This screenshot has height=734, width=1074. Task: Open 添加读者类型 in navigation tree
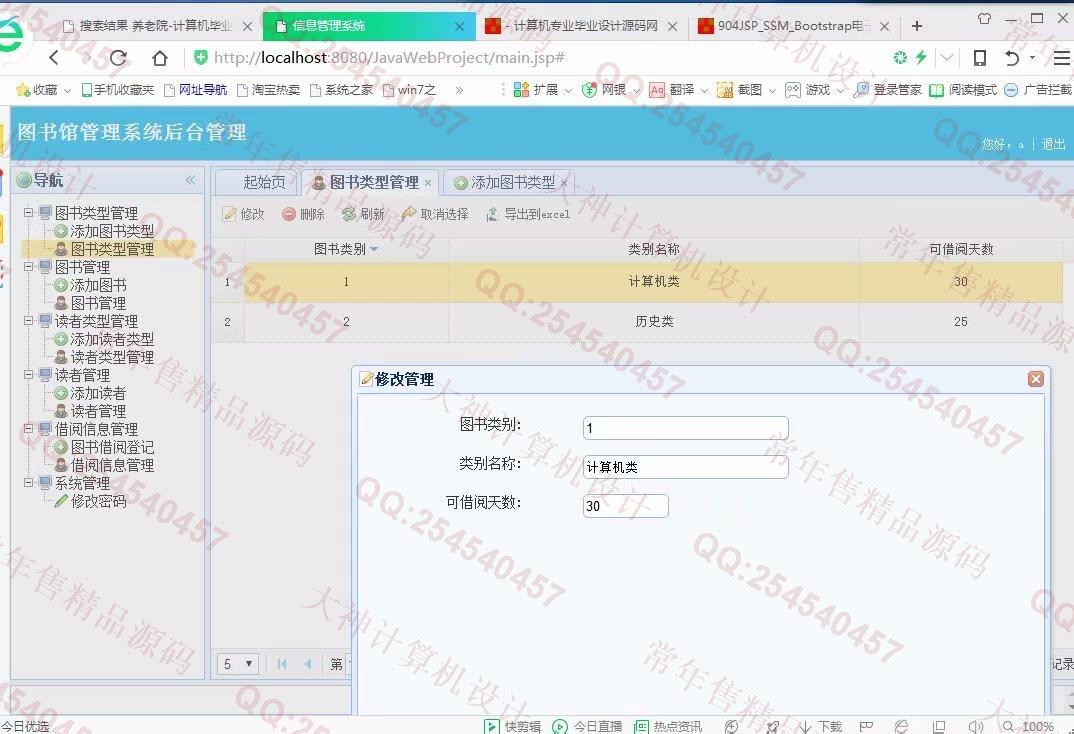(x=112, y=339)
